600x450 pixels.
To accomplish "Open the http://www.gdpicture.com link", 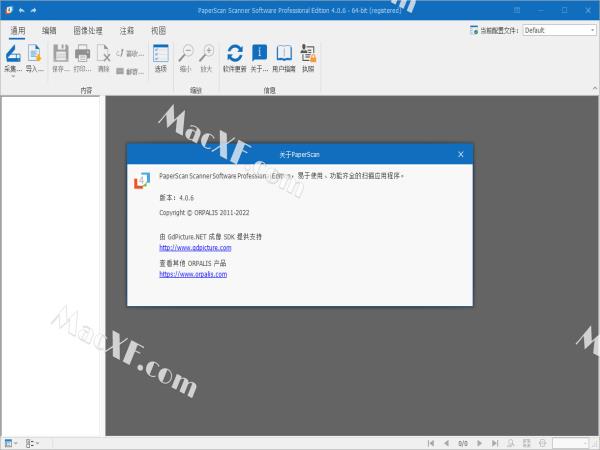I will 195,248.
